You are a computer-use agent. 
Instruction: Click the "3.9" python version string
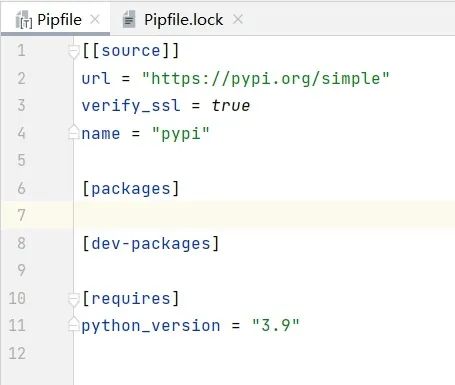click(x=276, y=325)
